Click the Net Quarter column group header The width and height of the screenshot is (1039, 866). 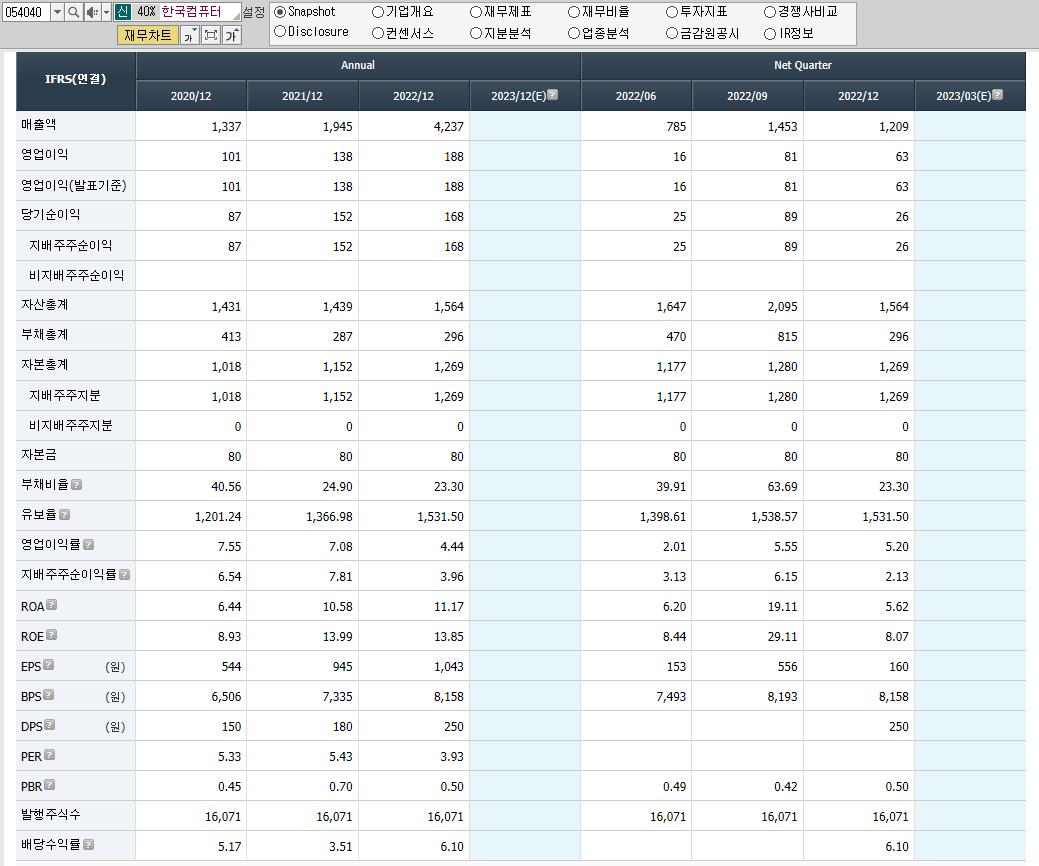[x=802, y=66]
